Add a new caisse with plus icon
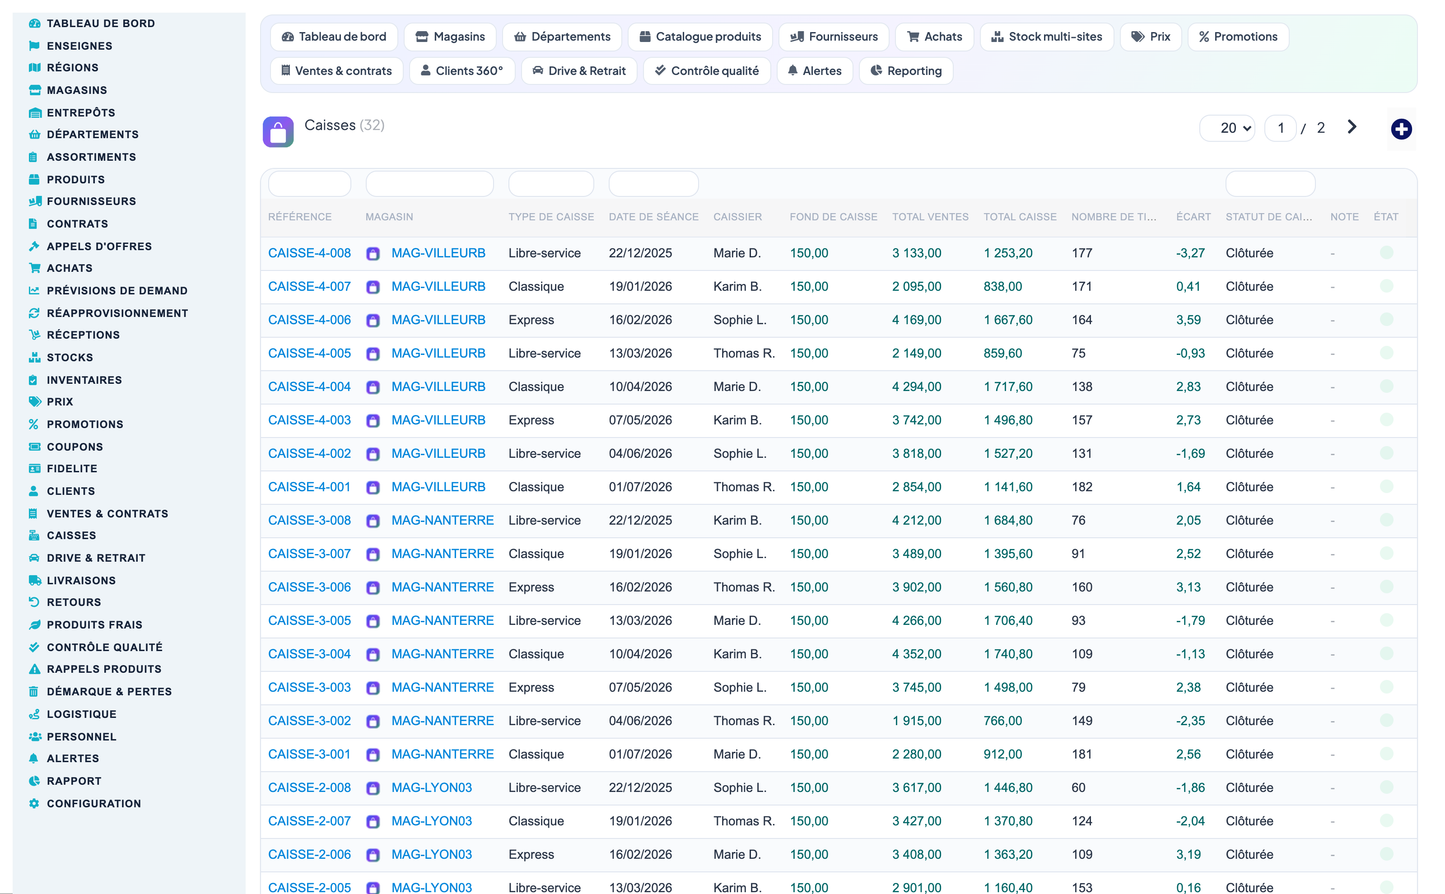 coord(1401,129)
